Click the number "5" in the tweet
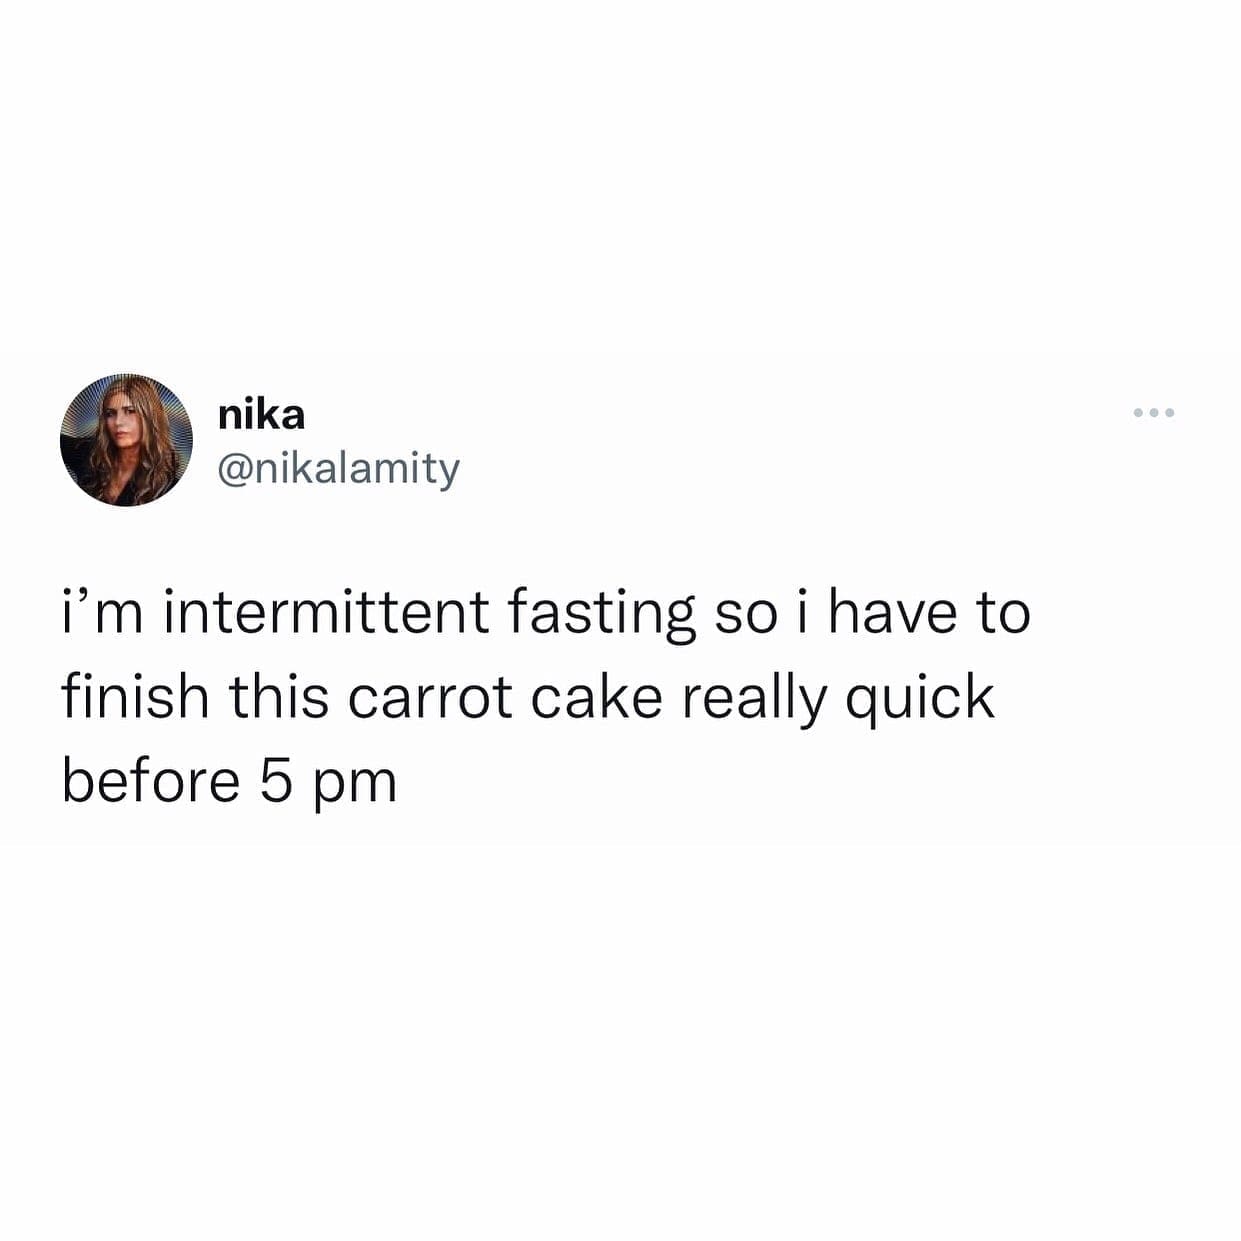Viewport: 1241px width, 1241px height. pyautogui.click(x=277, y=781)
